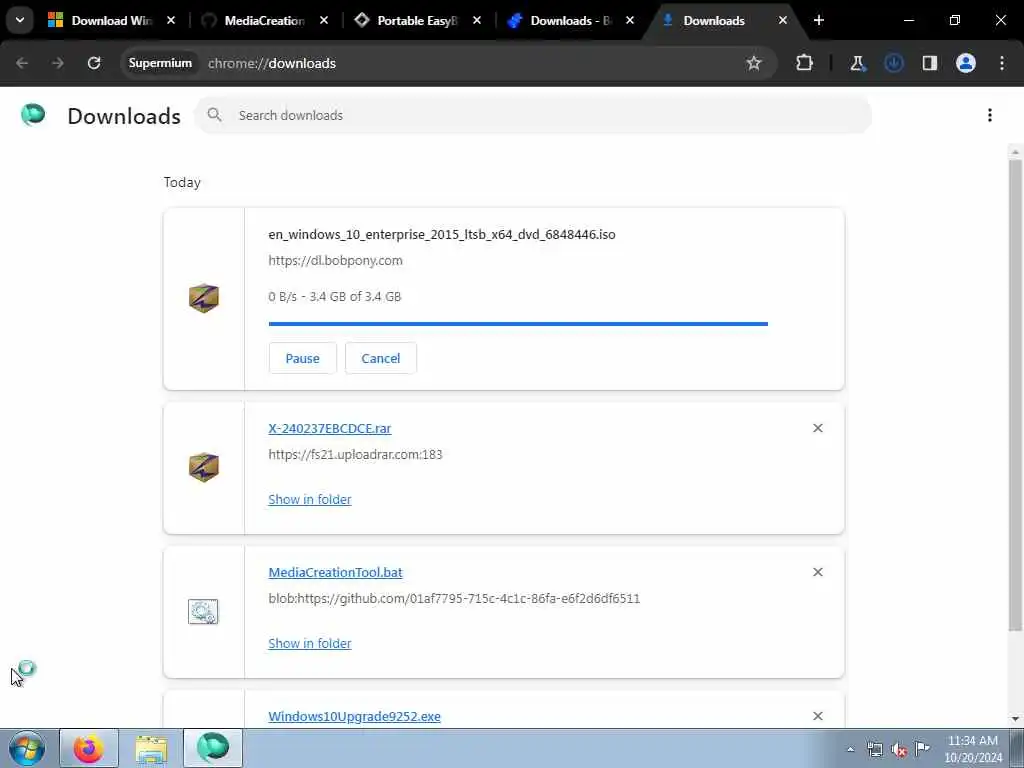Open File Explorer from the taskbar
Image resolution: width=1024 pixels, height=768 pixels.
152,748
